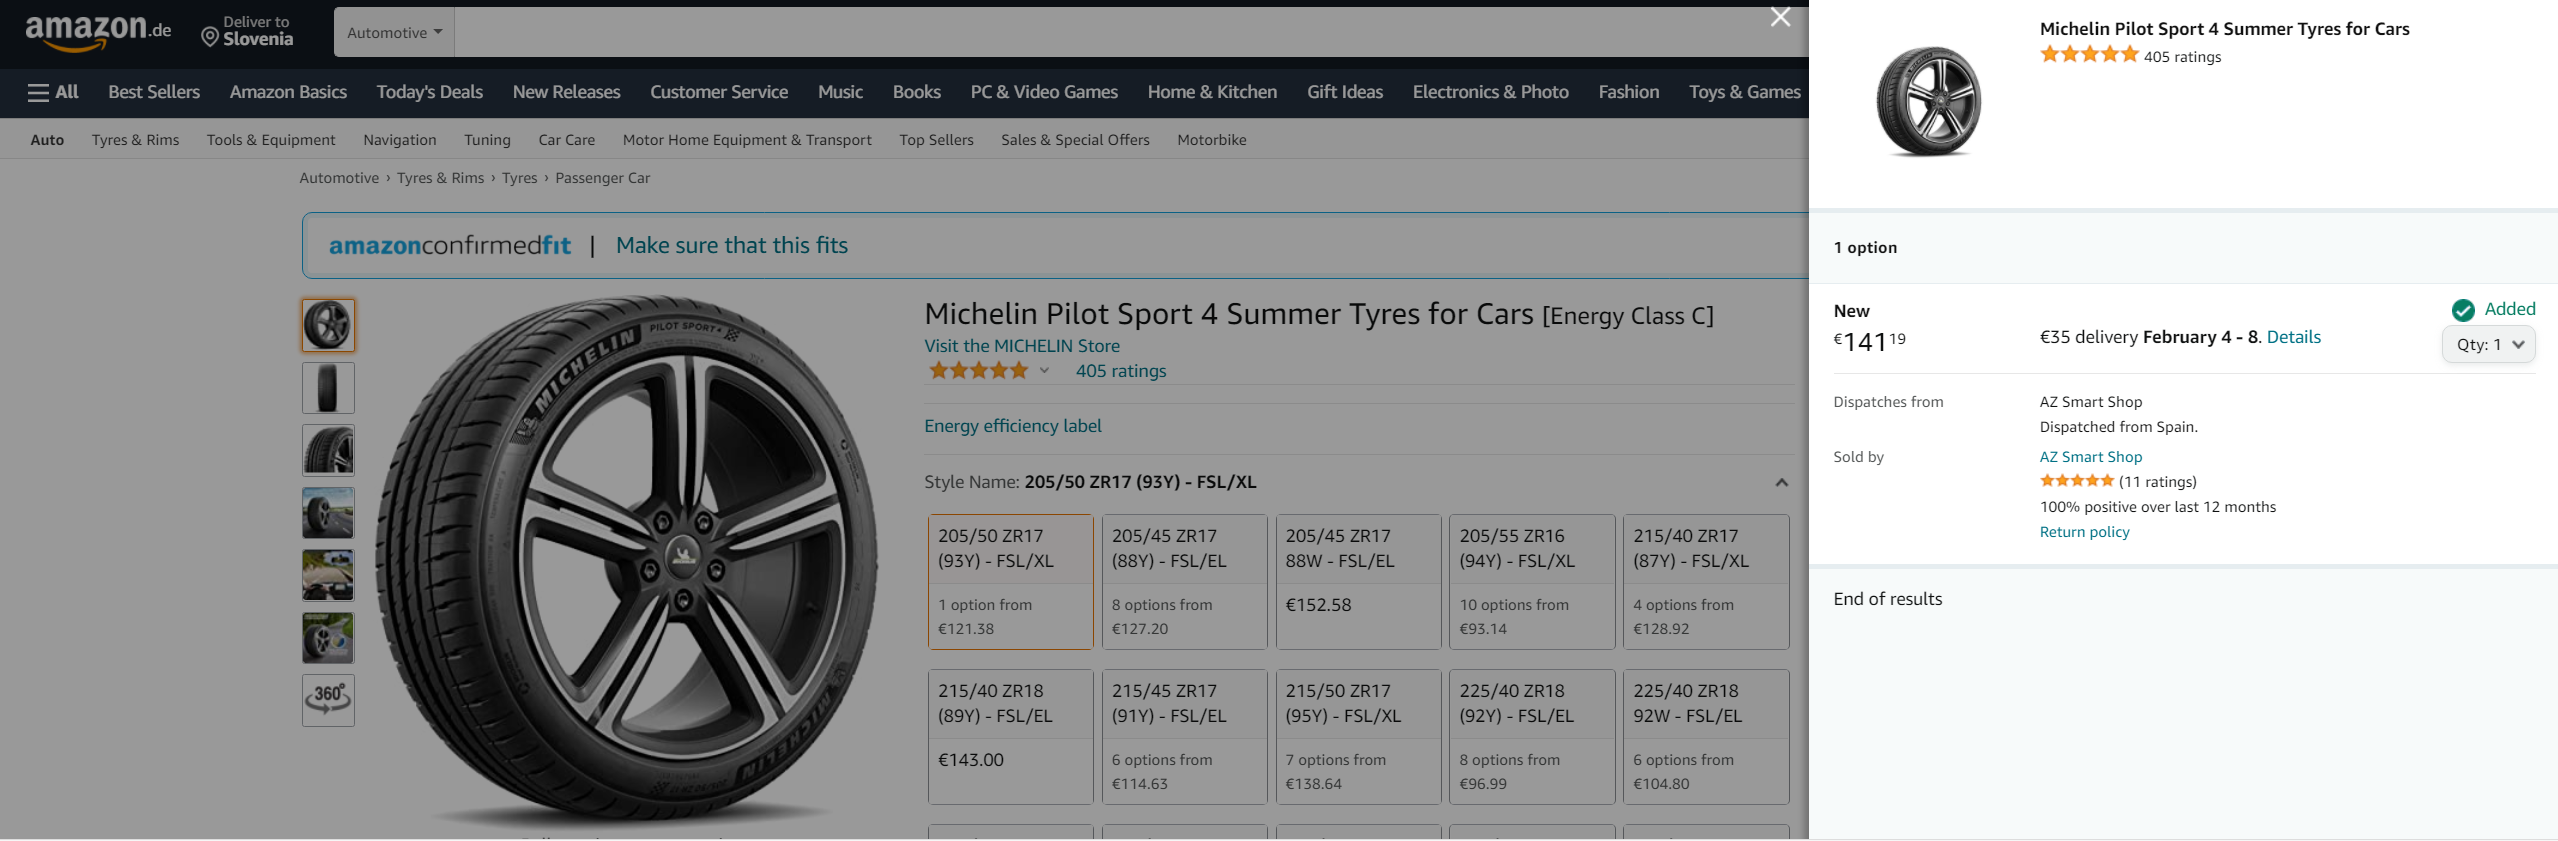The width and height of the screenshot is (2558, 841).
Task: Click the Deliver to Slovenia location icon
Action: tap(210, 37)
